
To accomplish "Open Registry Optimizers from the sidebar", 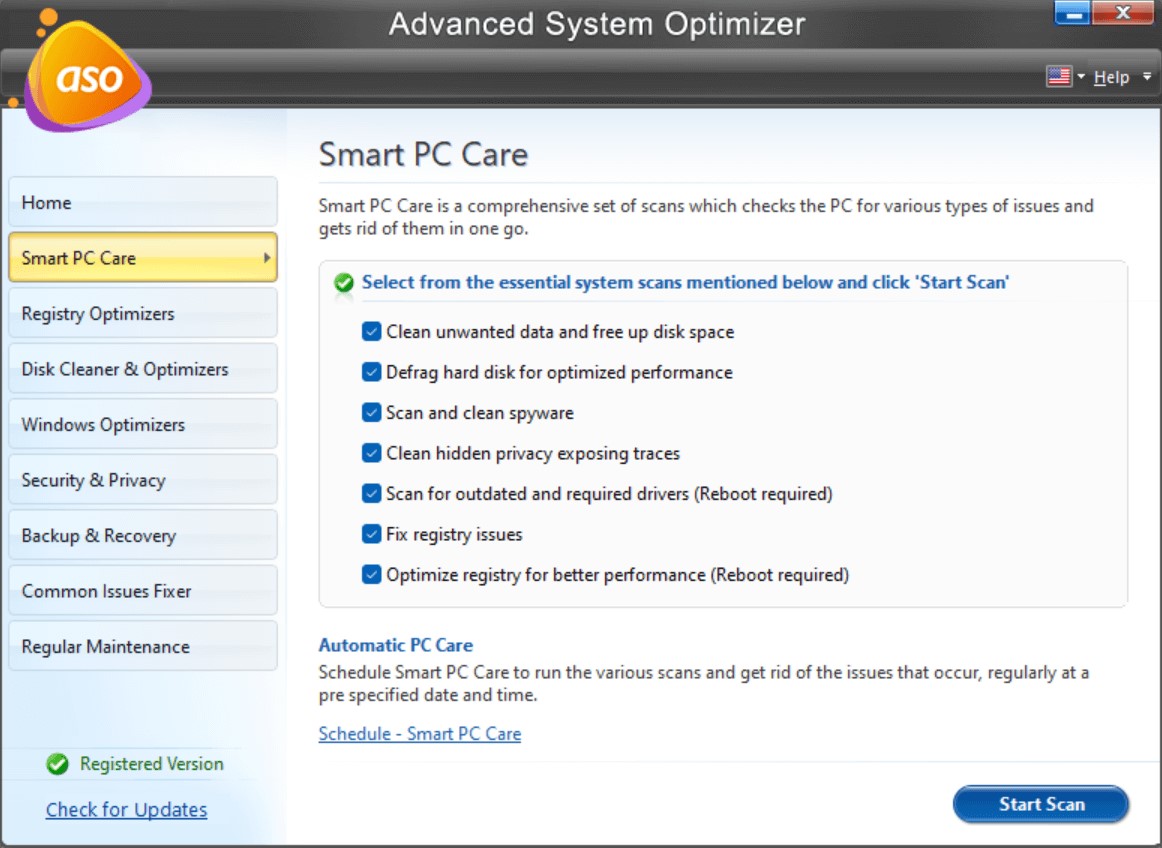I will (x=143, y=313).
